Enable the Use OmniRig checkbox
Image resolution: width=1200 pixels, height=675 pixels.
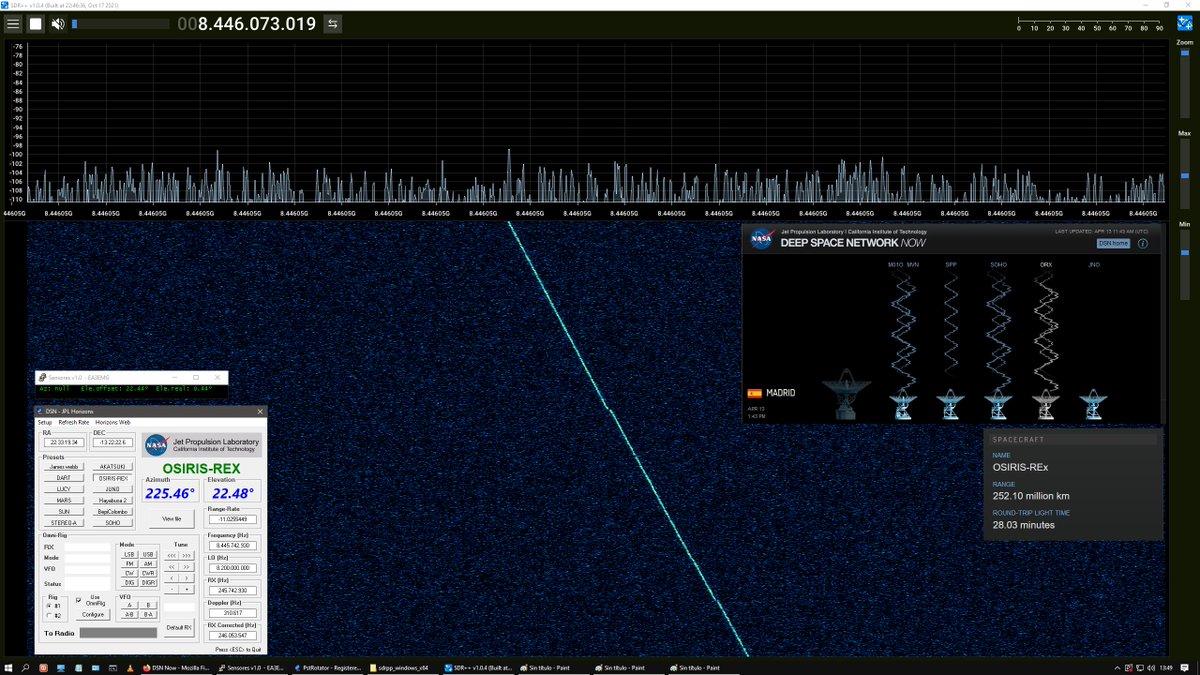pyautogui.click(x=78, y=601)
